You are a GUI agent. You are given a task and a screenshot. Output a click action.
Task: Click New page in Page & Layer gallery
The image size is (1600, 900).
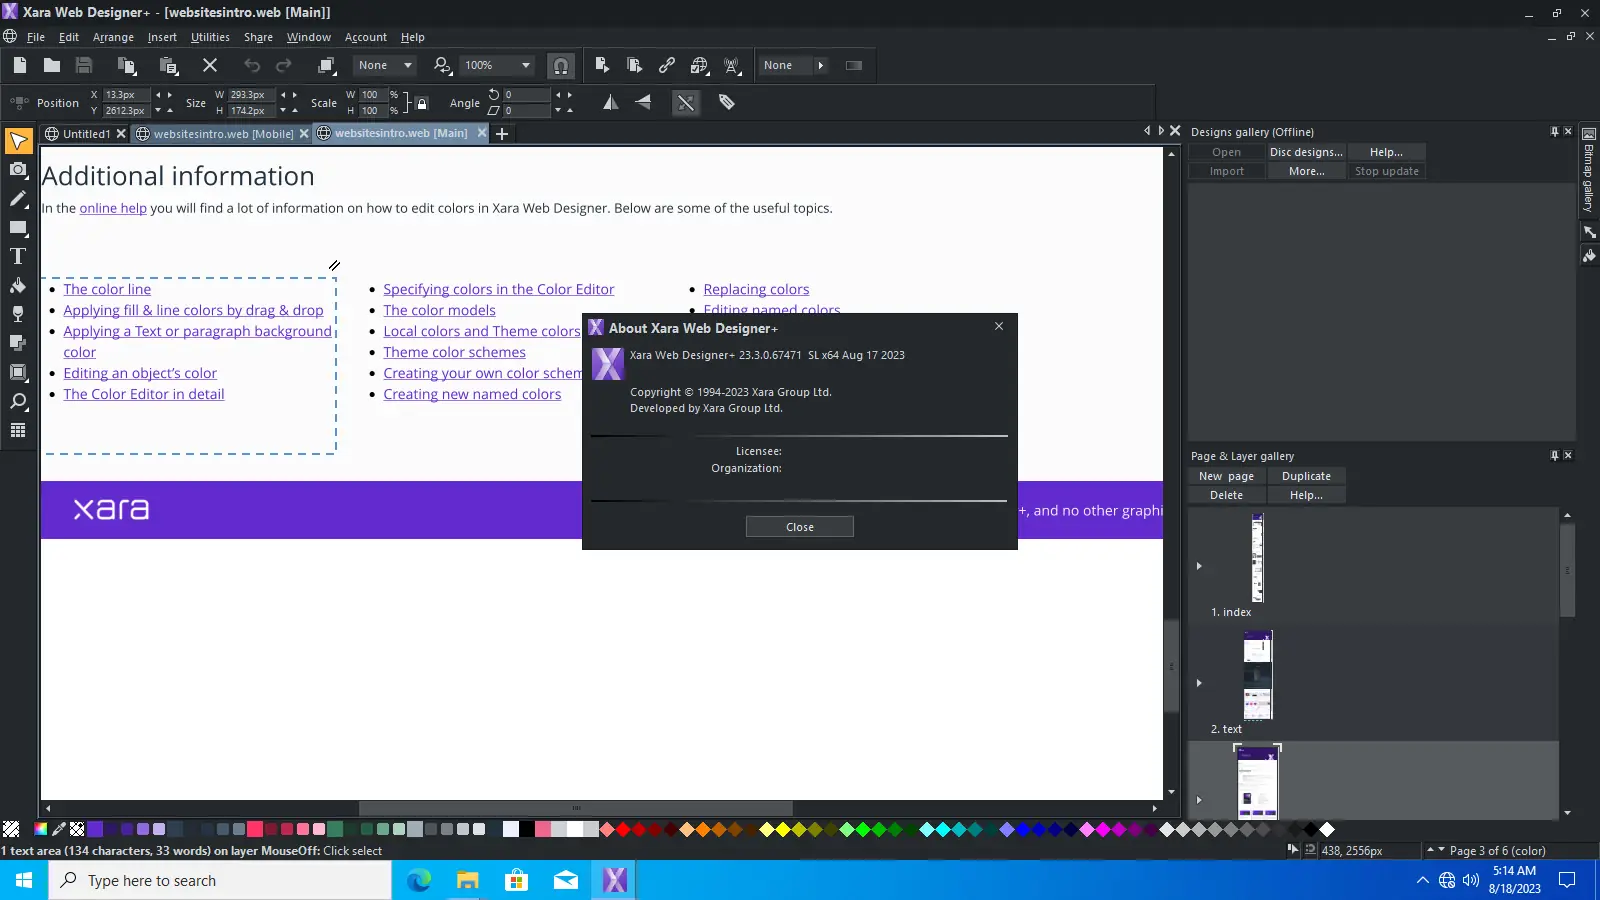(x=1226, y=476)
